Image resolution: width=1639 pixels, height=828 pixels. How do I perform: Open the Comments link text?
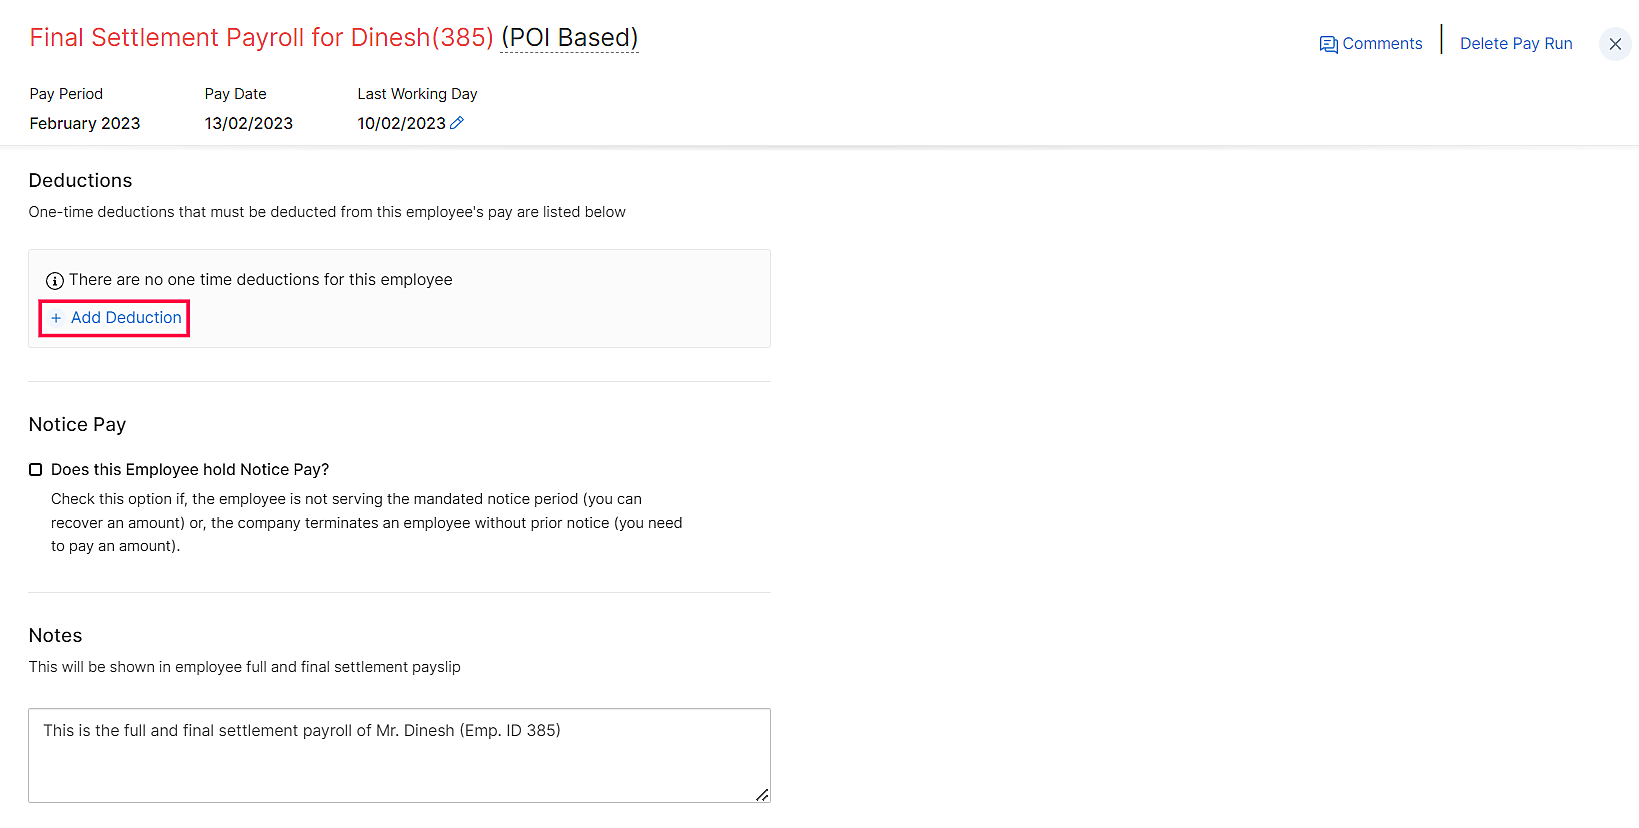[x=1382, y=44]
